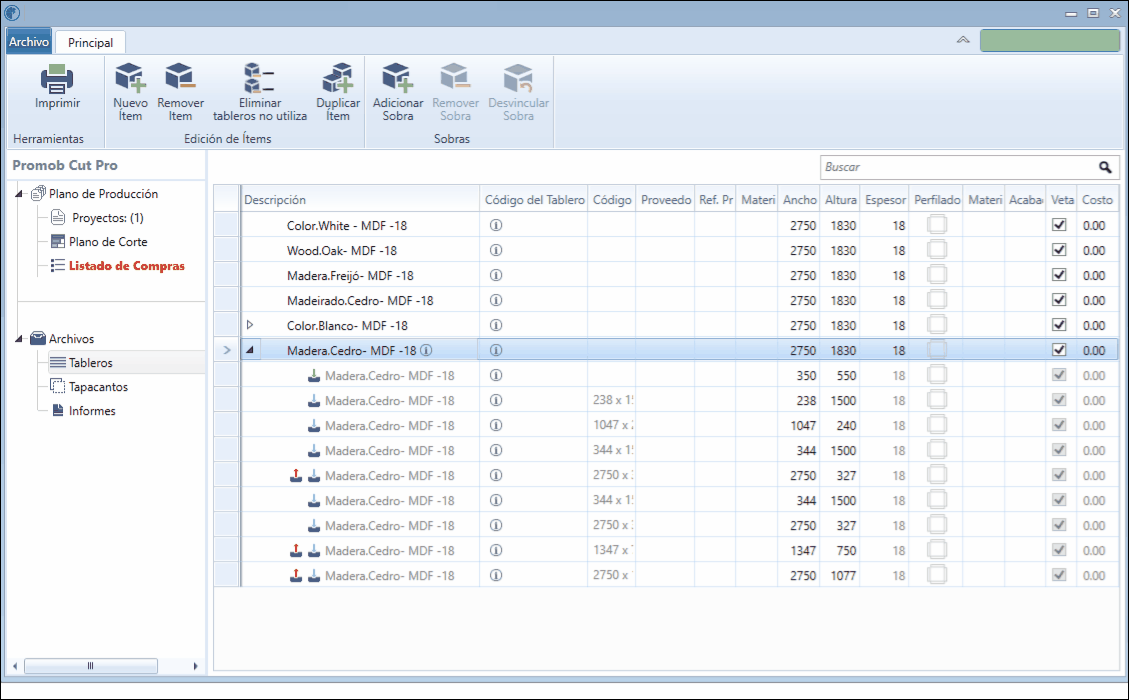Click the Imprimir printer icon
The height and width of the screenshot is (700, 1129).
coord(57,78)
